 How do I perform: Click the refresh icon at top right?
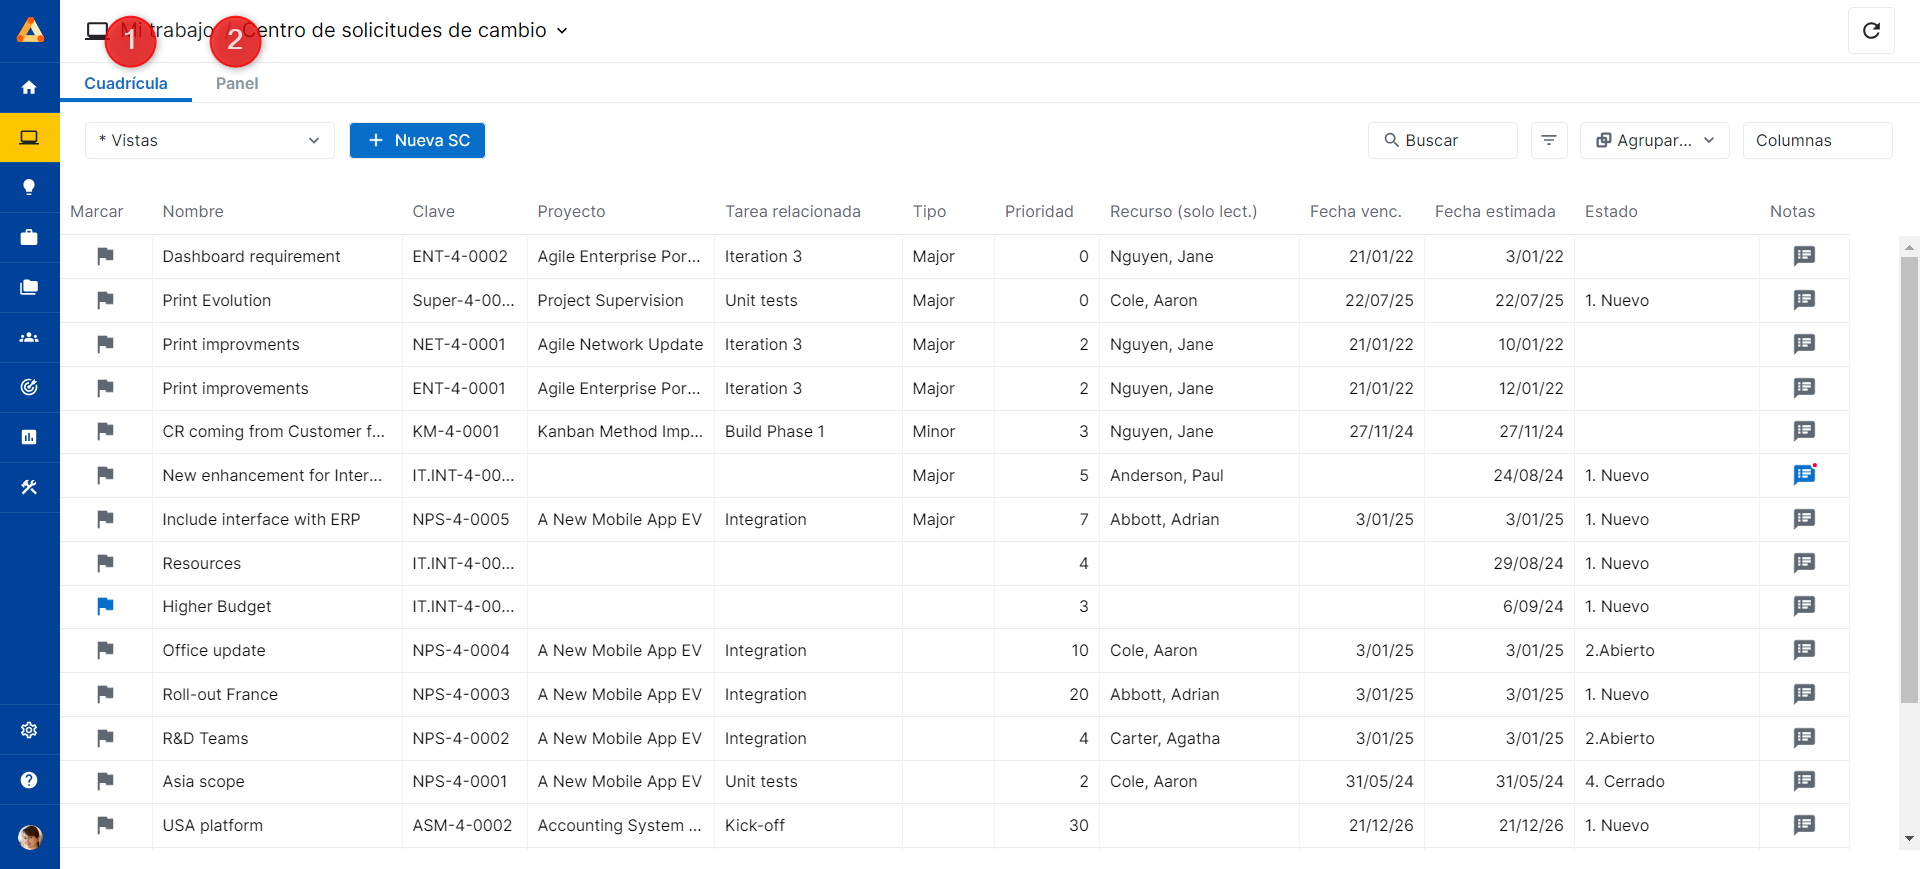click(1871, 31)
